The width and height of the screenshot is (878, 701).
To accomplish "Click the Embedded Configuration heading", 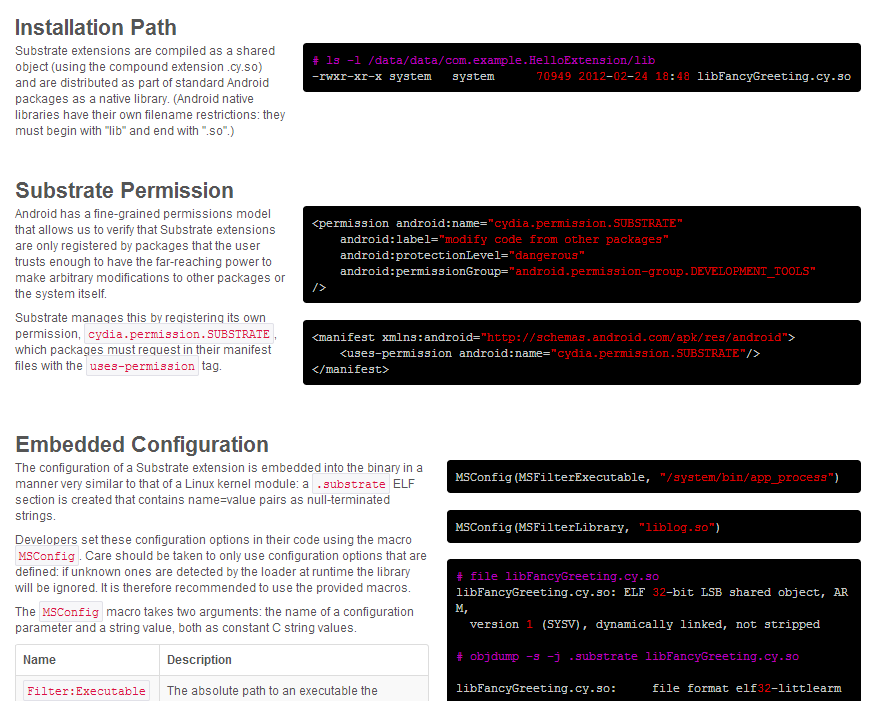I will (x=142, y=444).
